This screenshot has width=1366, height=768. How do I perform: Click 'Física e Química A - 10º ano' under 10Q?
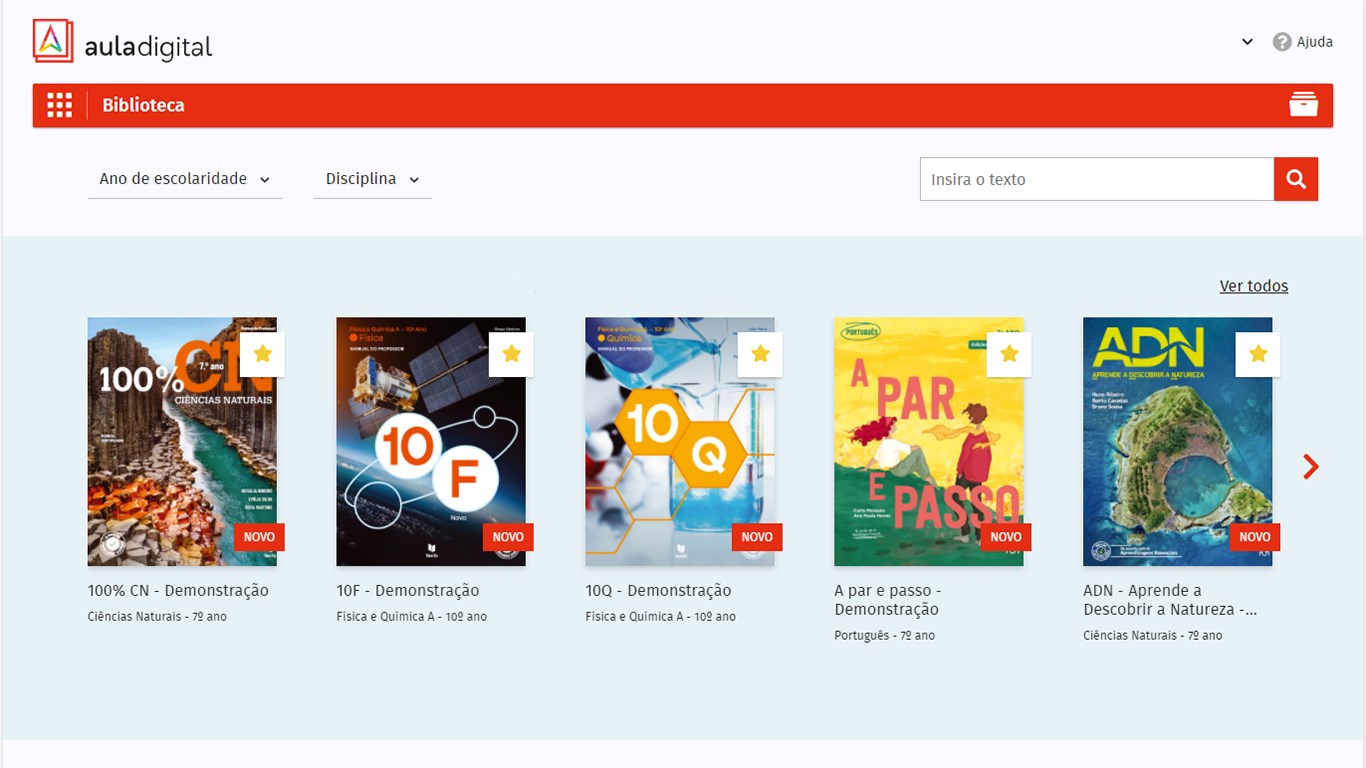click(x=661, y=616)
